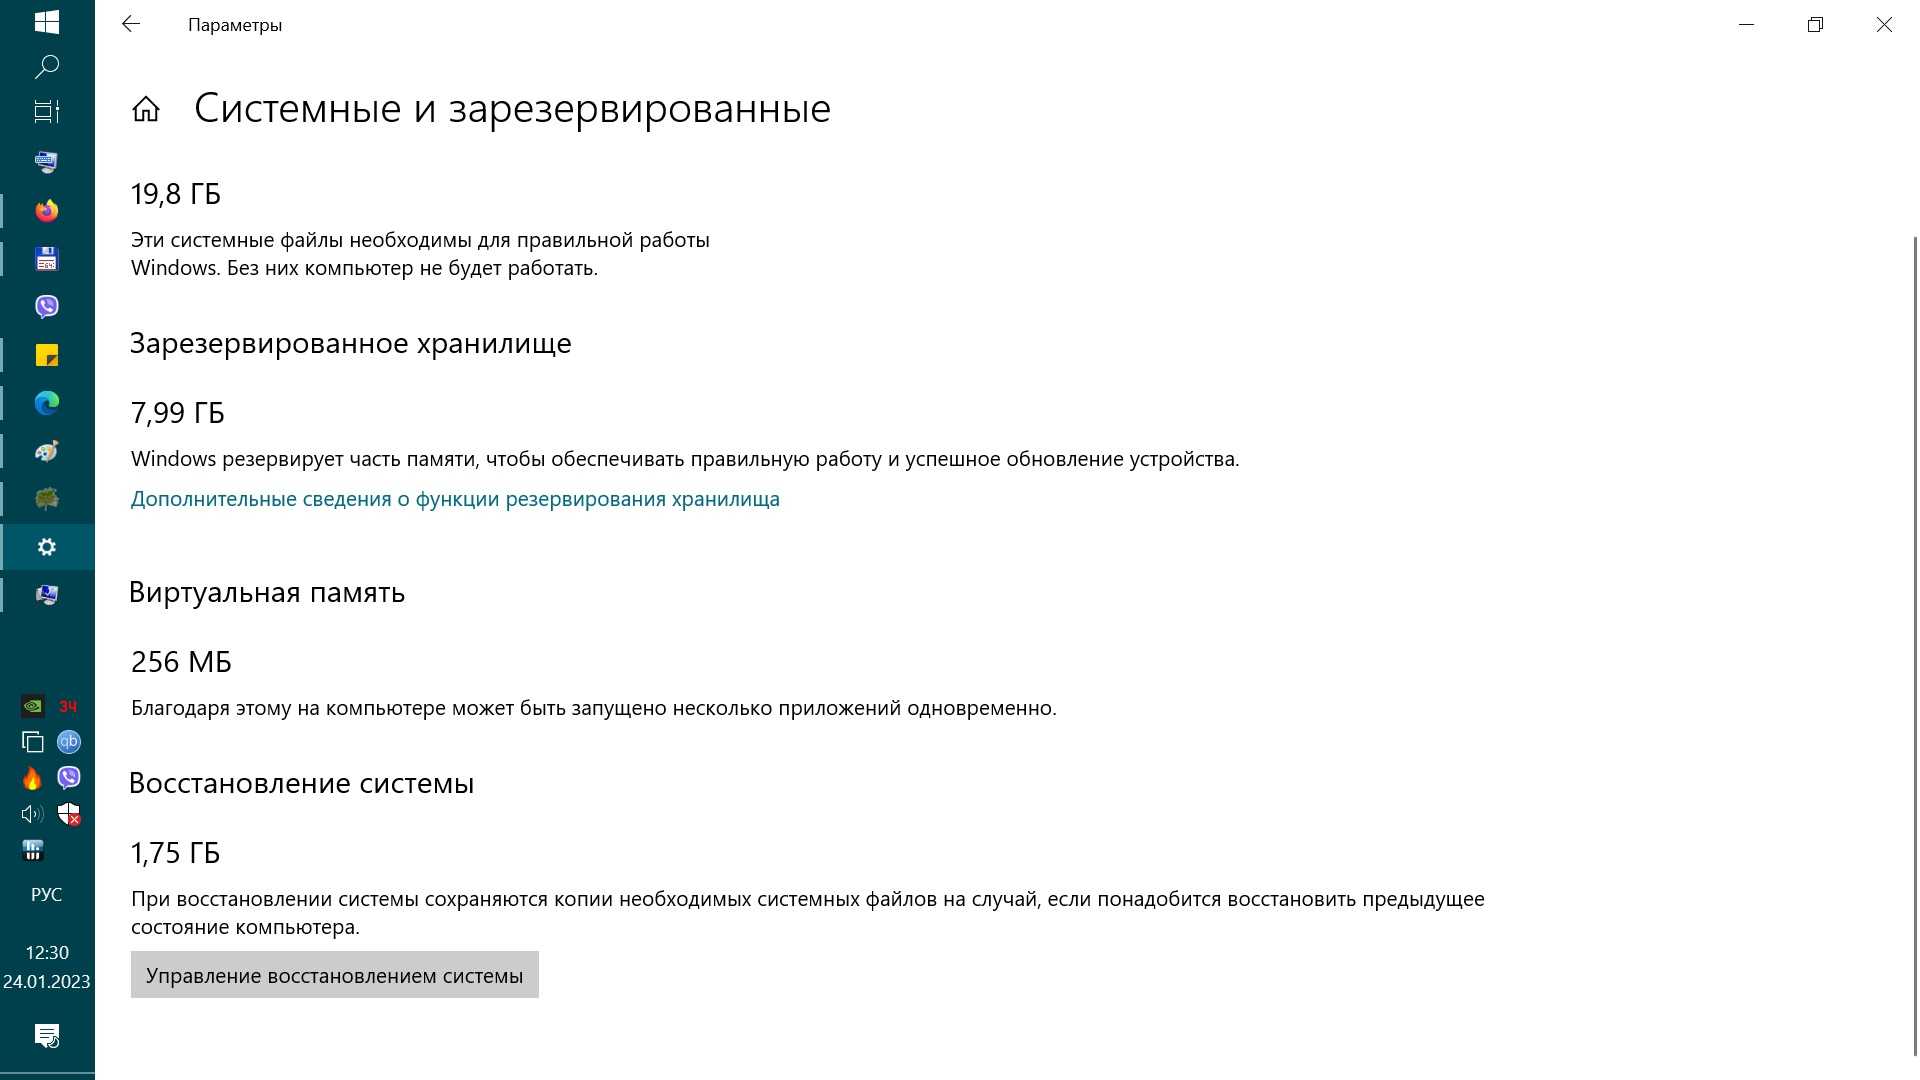Switch input language via РУС indicator
Viewport: 1920px width, 1080px height.
click(47, 895)
